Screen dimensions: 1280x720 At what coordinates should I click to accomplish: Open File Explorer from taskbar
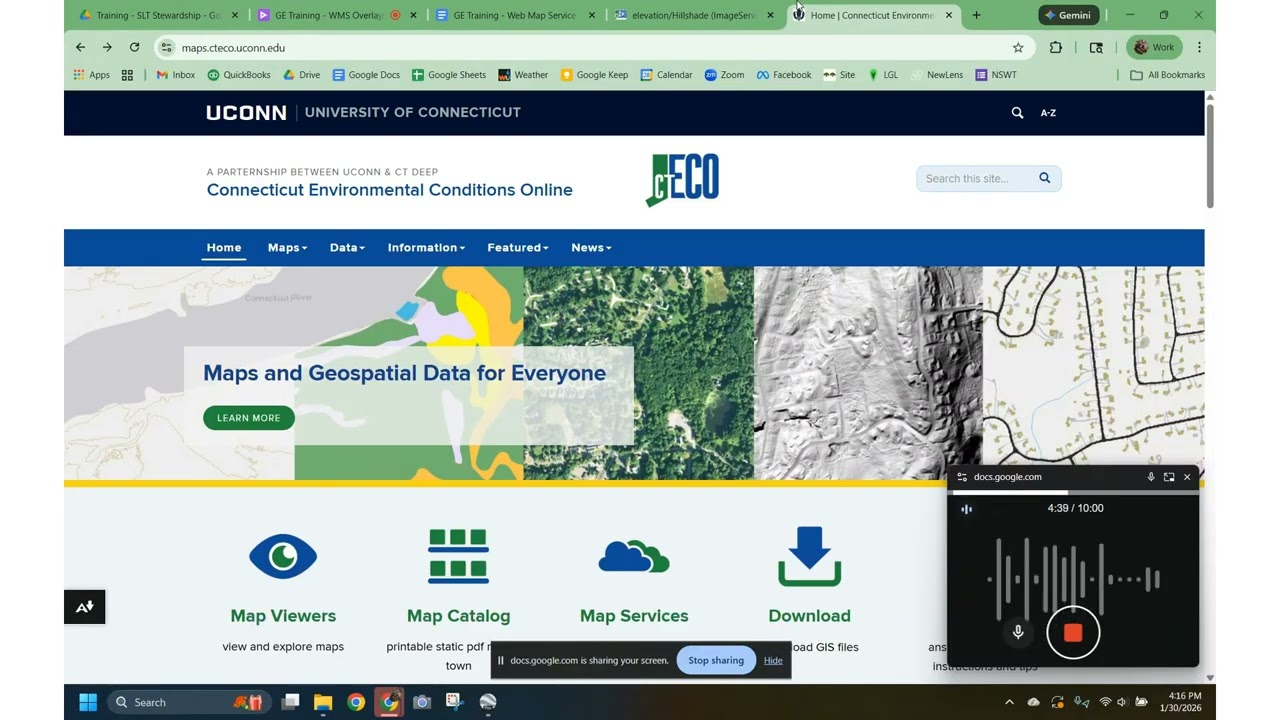tap(323, 702)
